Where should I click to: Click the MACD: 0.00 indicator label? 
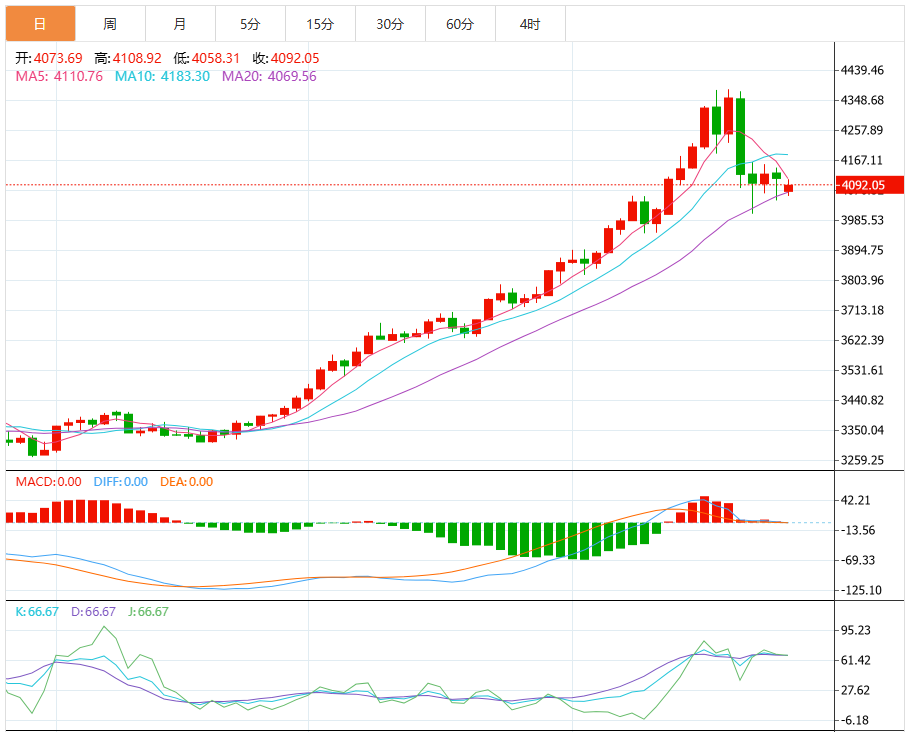pos(49,482)
